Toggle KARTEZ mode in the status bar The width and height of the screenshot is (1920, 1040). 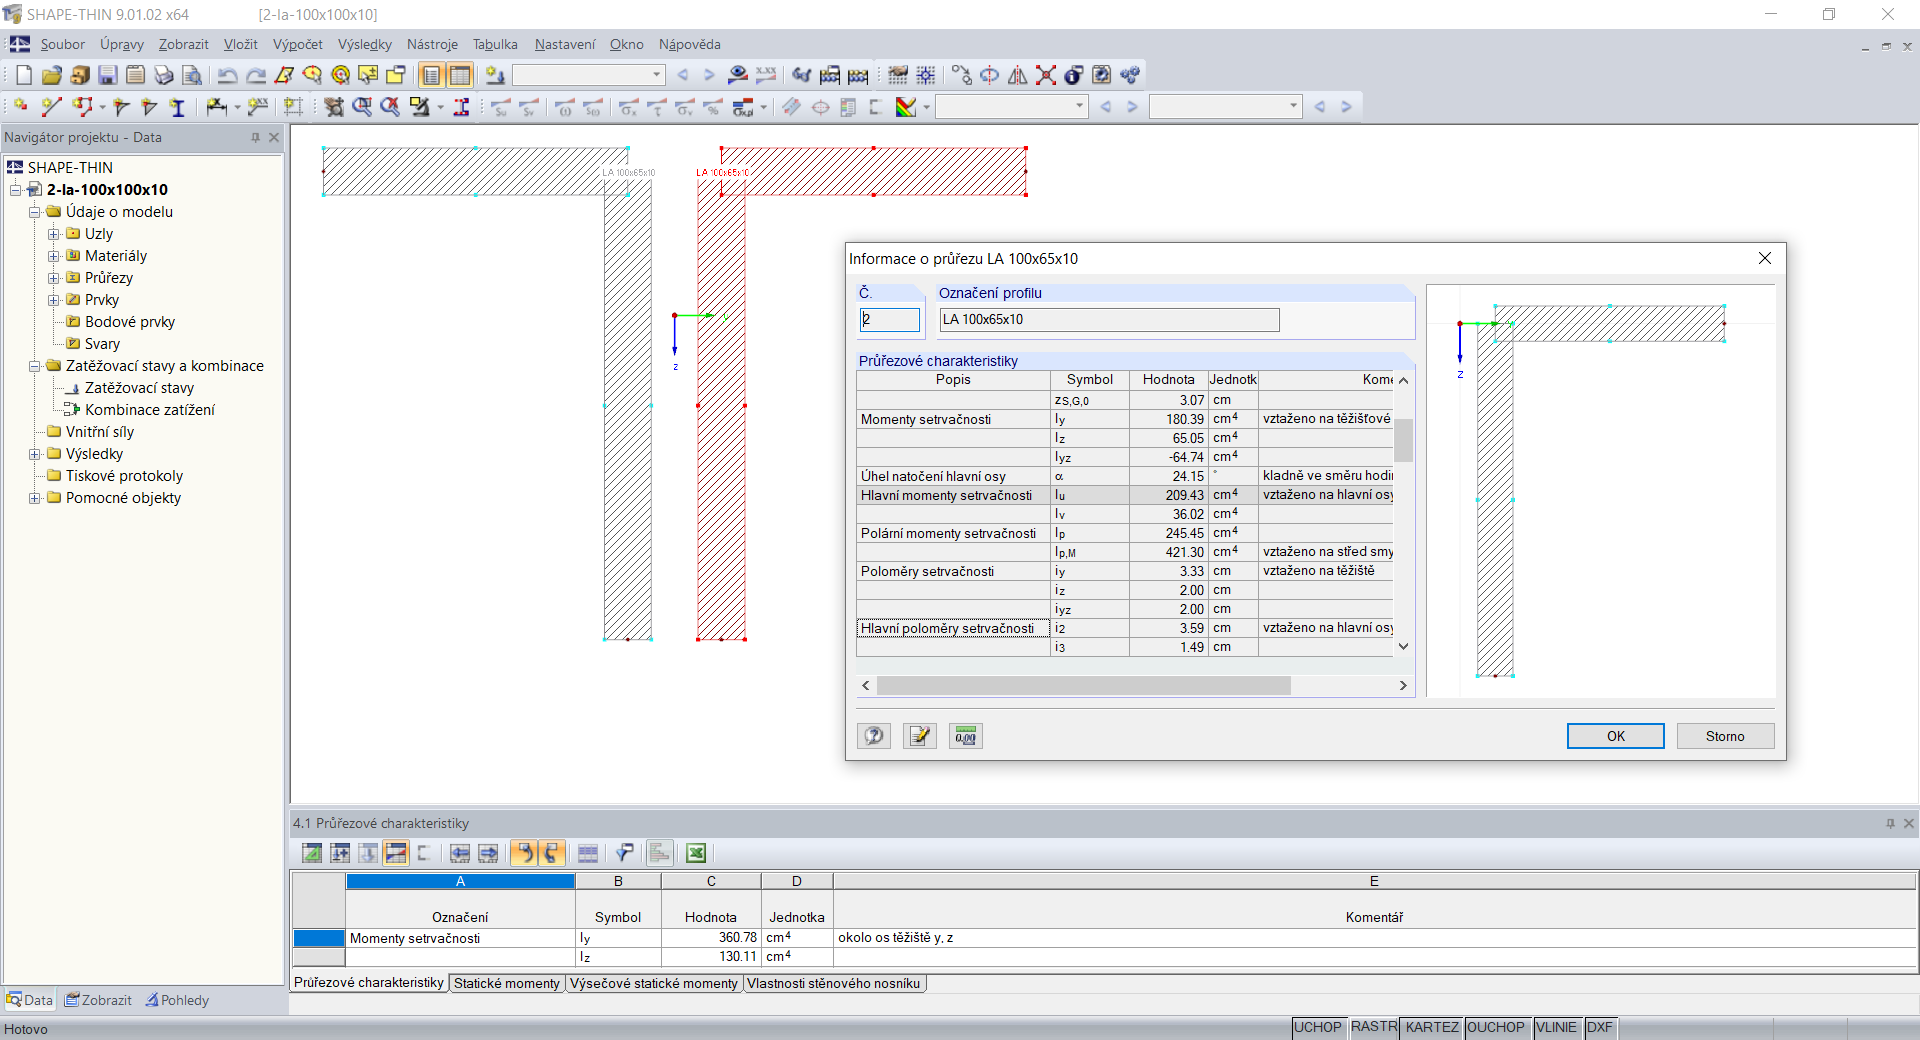pos(1432,1027)
